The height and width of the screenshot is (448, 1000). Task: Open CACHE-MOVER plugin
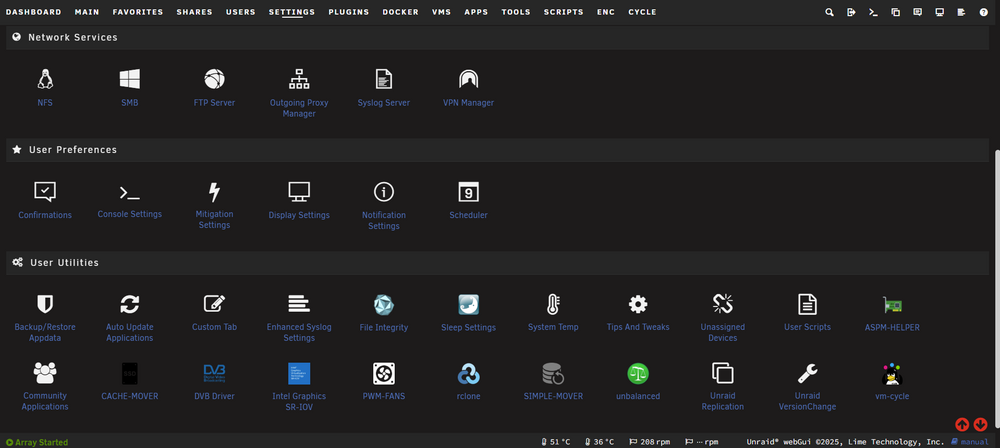pyautogui.click(x=129, y=382)
